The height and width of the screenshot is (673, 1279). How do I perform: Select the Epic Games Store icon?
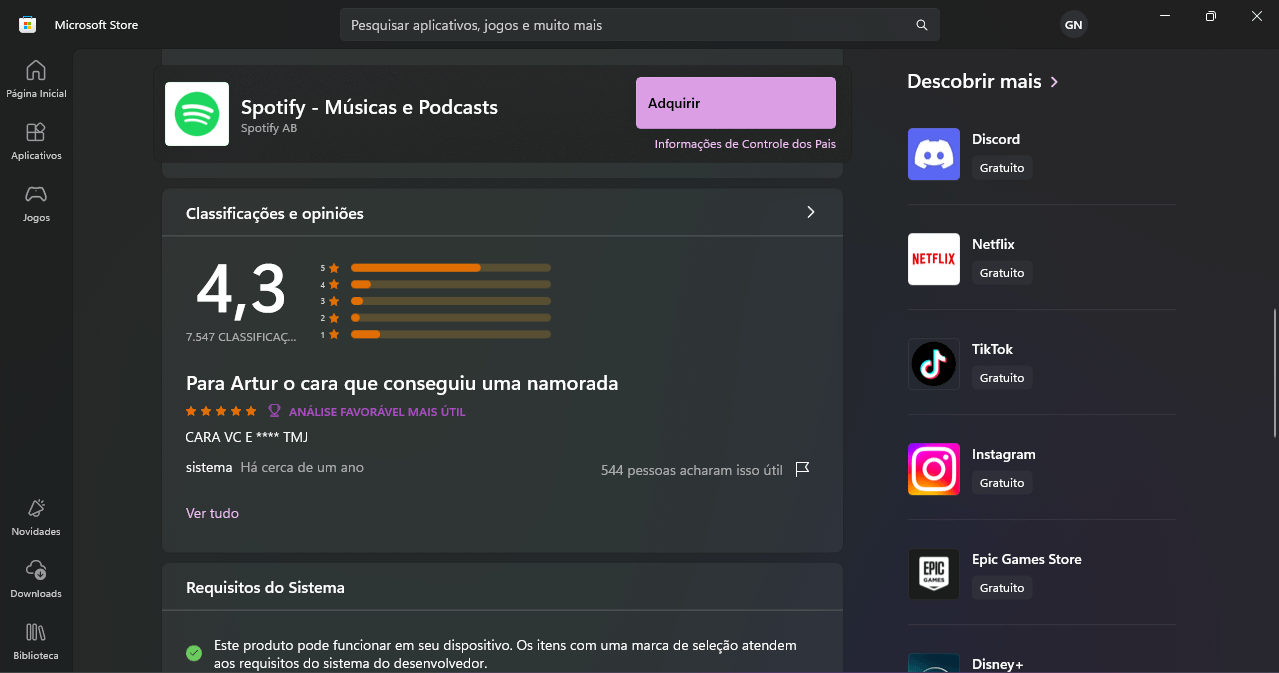tap(933, 574)
